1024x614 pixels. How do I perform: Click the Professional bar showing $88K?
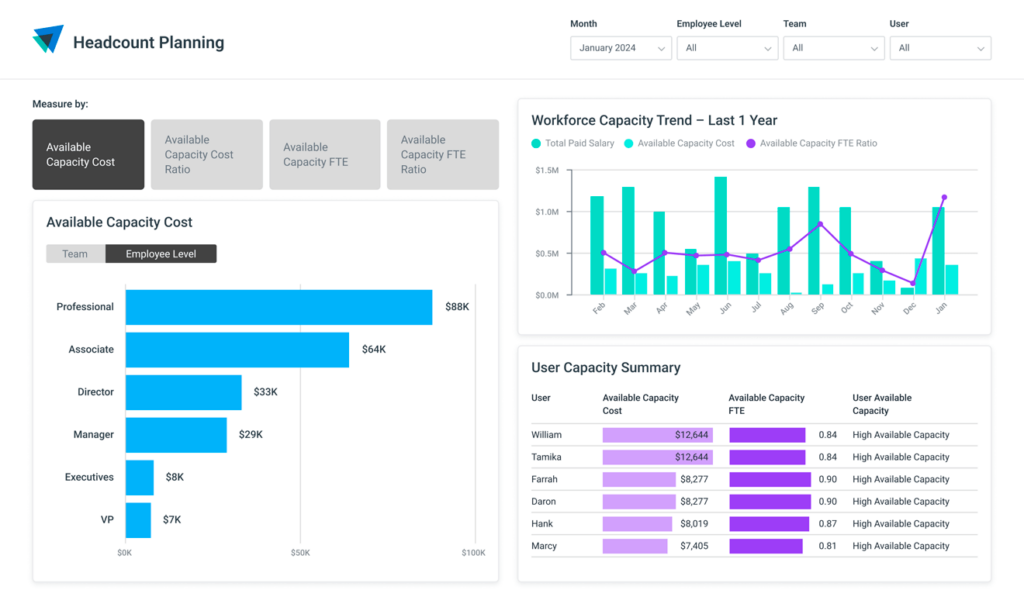pyautogui.click(x=277, y=306)
